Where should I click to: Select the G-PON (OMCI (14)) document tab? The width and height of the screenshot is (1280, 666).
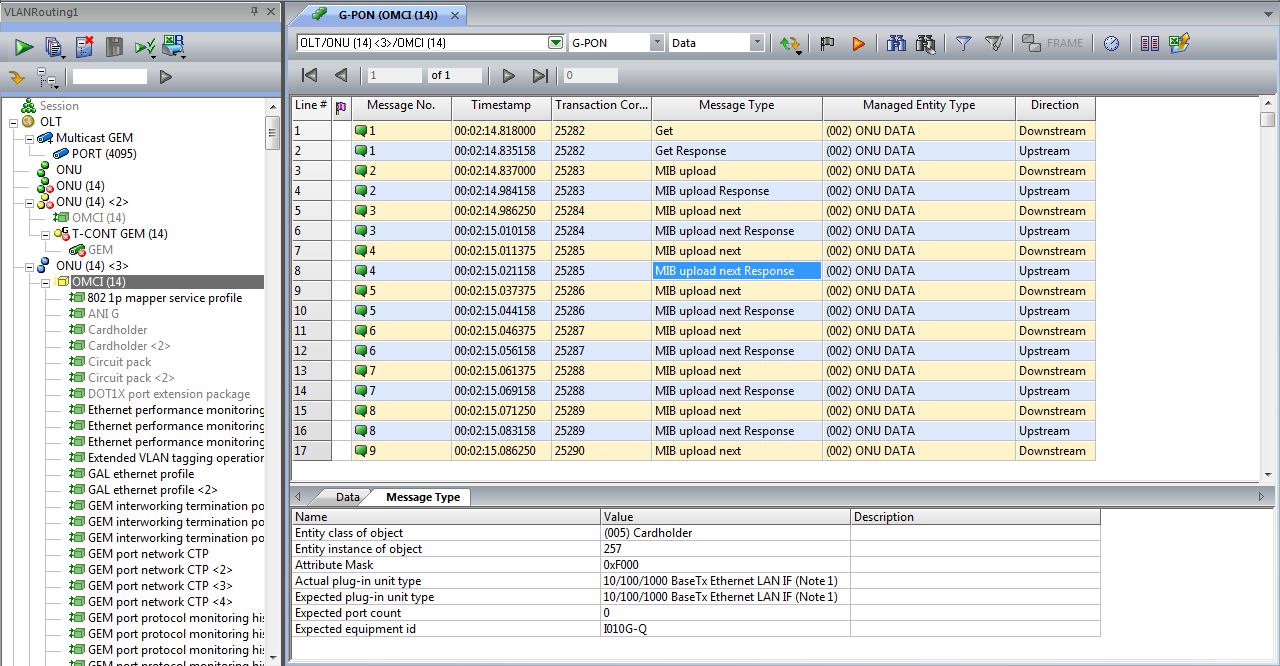(388, 15)
